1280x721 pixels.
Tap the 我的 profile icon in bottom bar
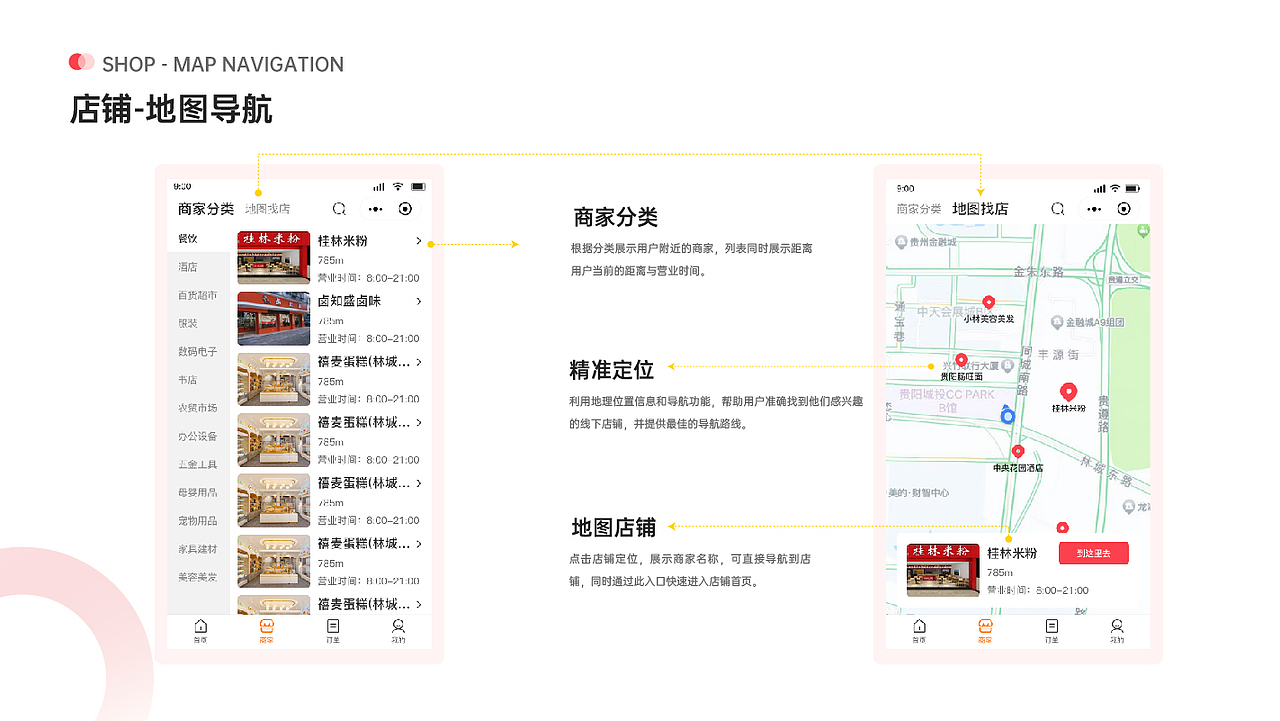click(399, 627)
